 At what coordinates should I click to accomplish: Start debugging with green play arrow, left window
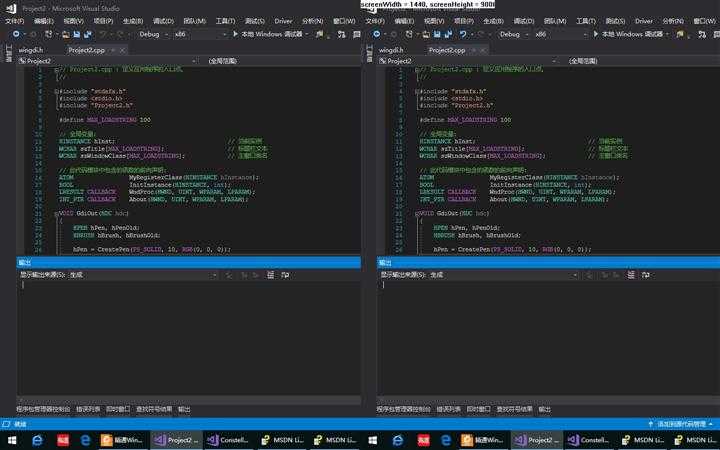(235, 34)
